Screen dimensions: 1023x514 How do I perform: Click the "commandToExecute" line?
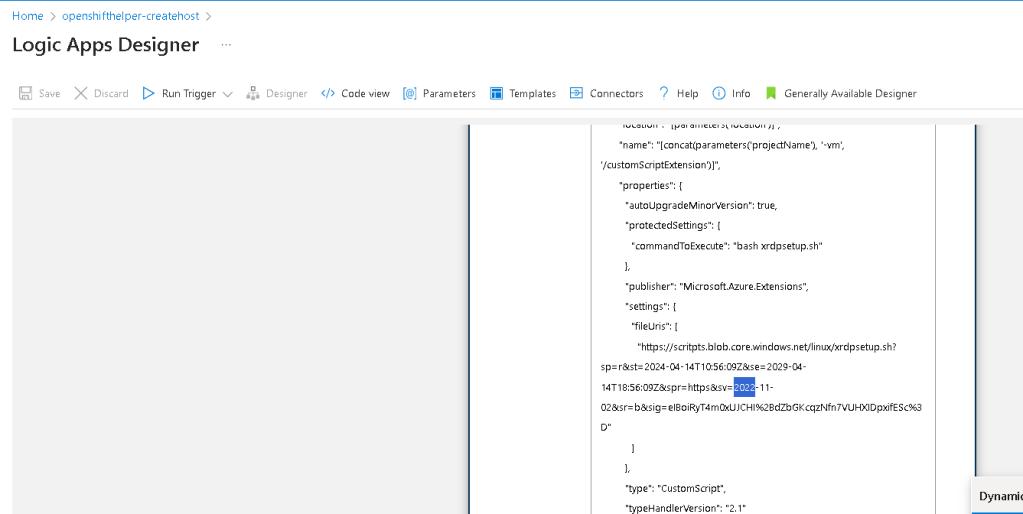tap(727, 246)
